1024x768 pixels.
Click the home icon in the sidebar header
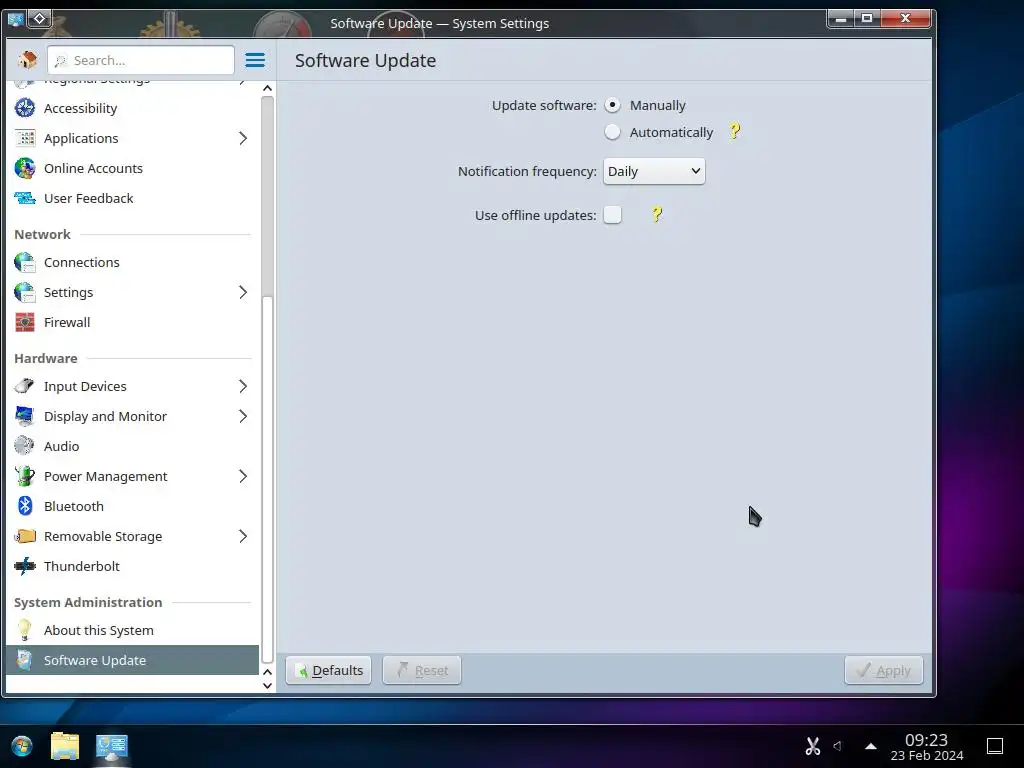click(x=27, y=60)
